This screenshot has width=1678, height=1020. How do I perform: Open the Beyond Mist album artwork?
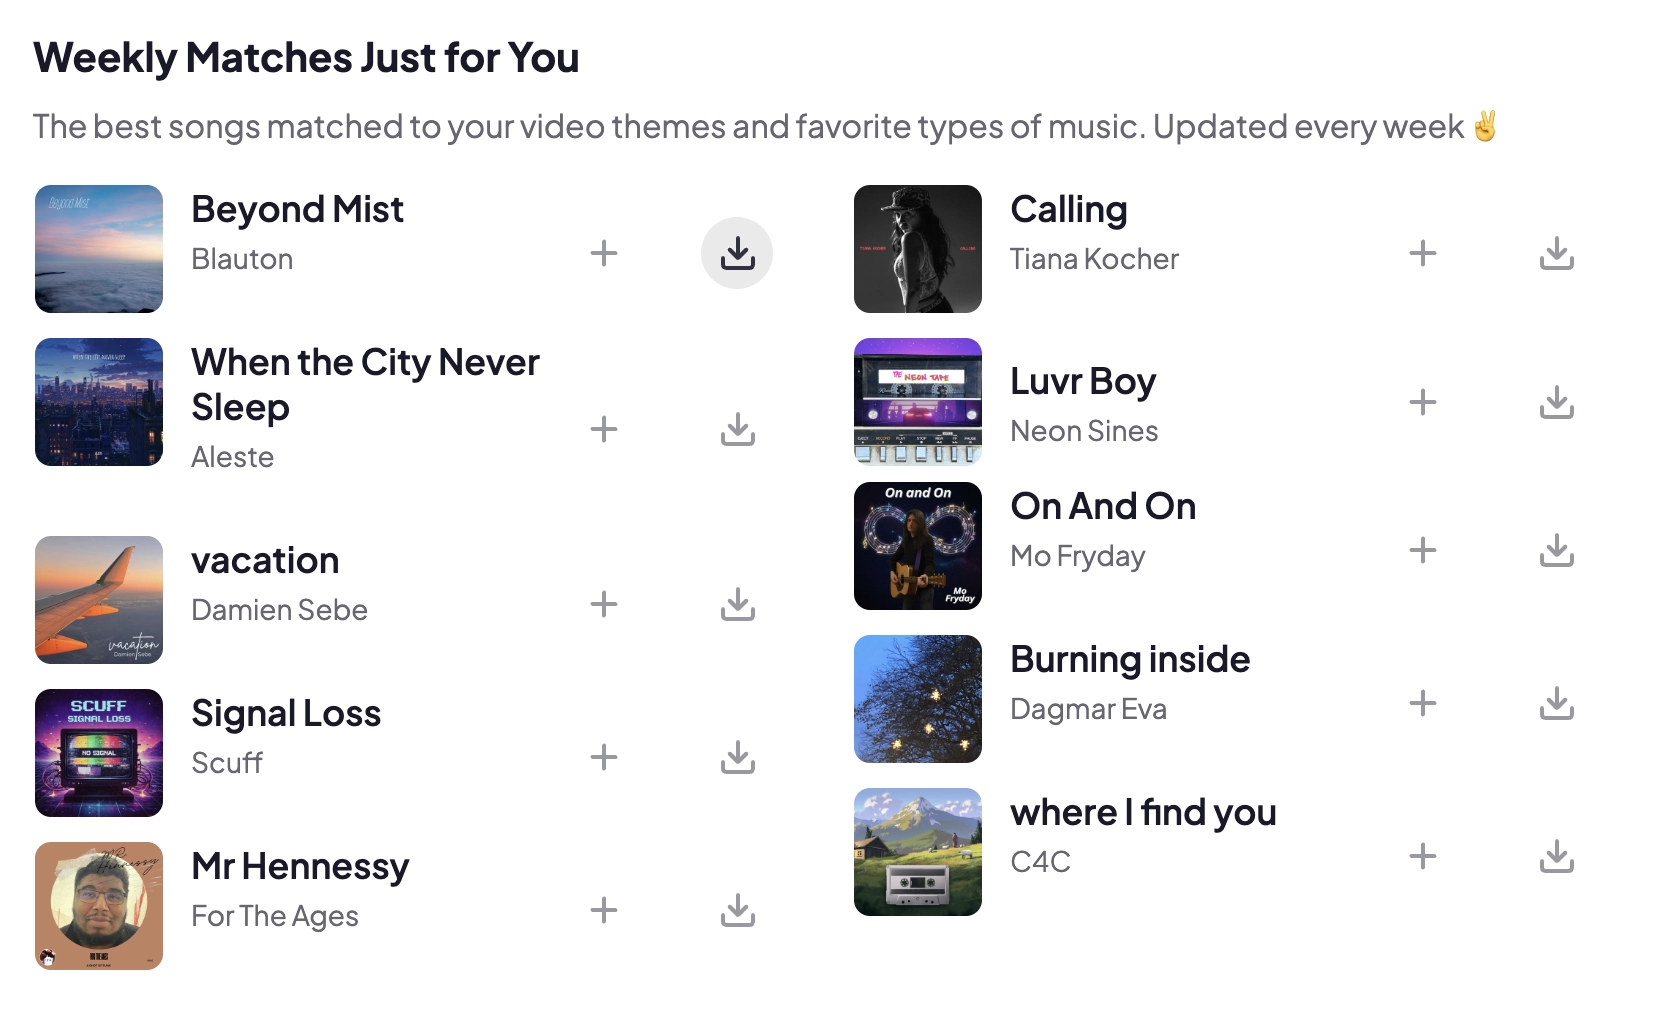coord(98,248)
